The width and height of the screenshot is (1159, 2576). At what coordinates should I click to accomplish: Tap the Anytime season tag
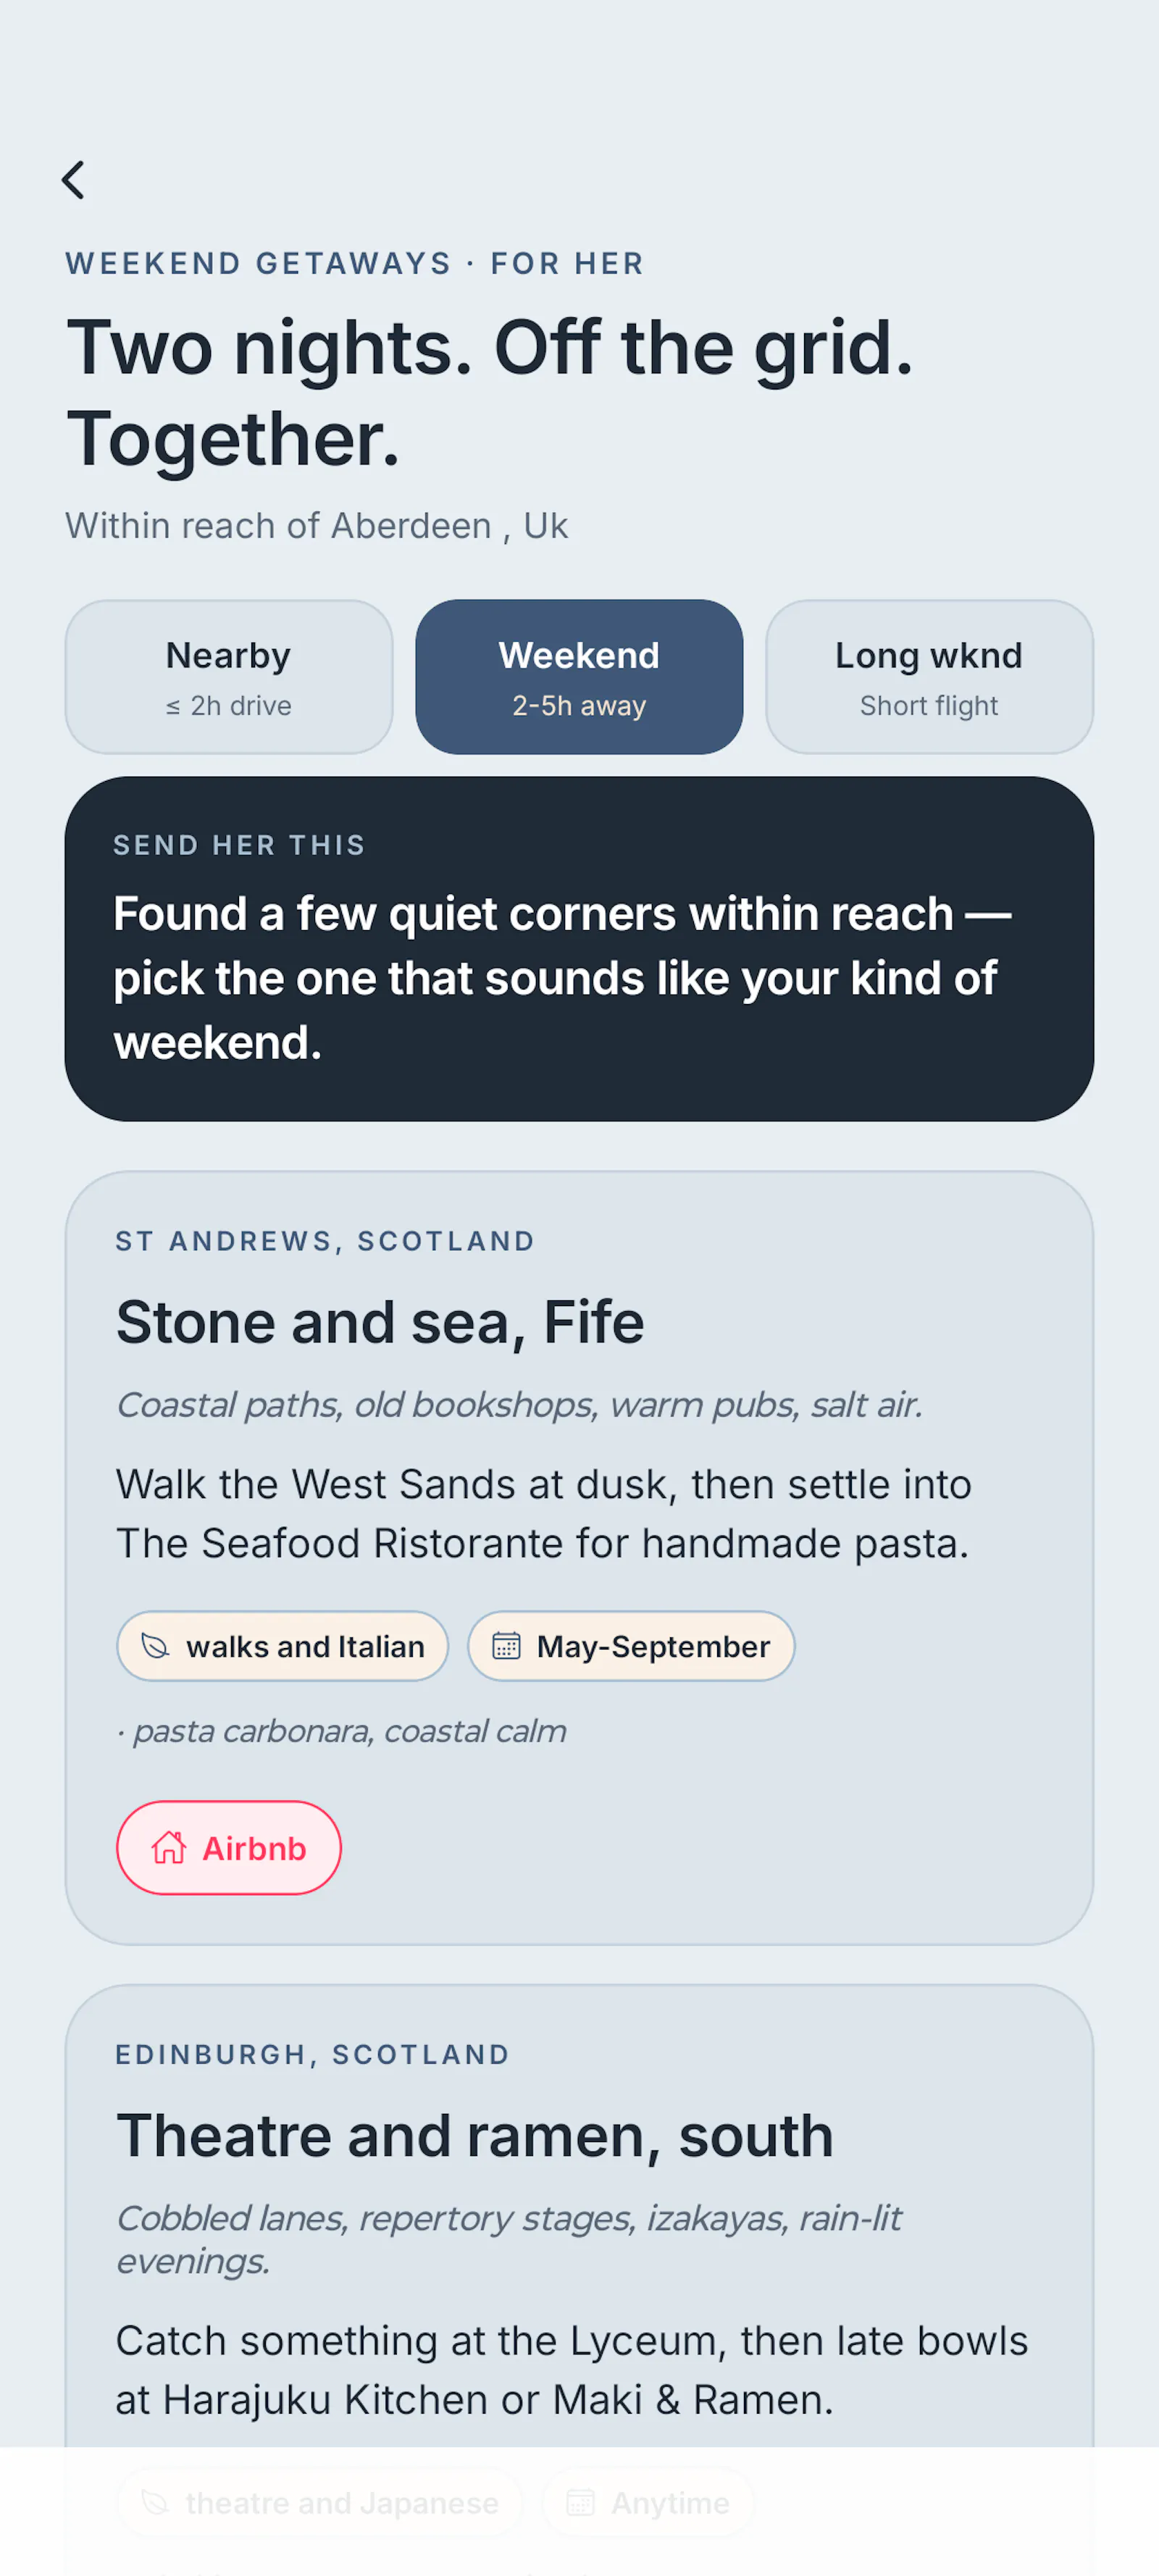pyautogui.click(x=648, y=2502)
